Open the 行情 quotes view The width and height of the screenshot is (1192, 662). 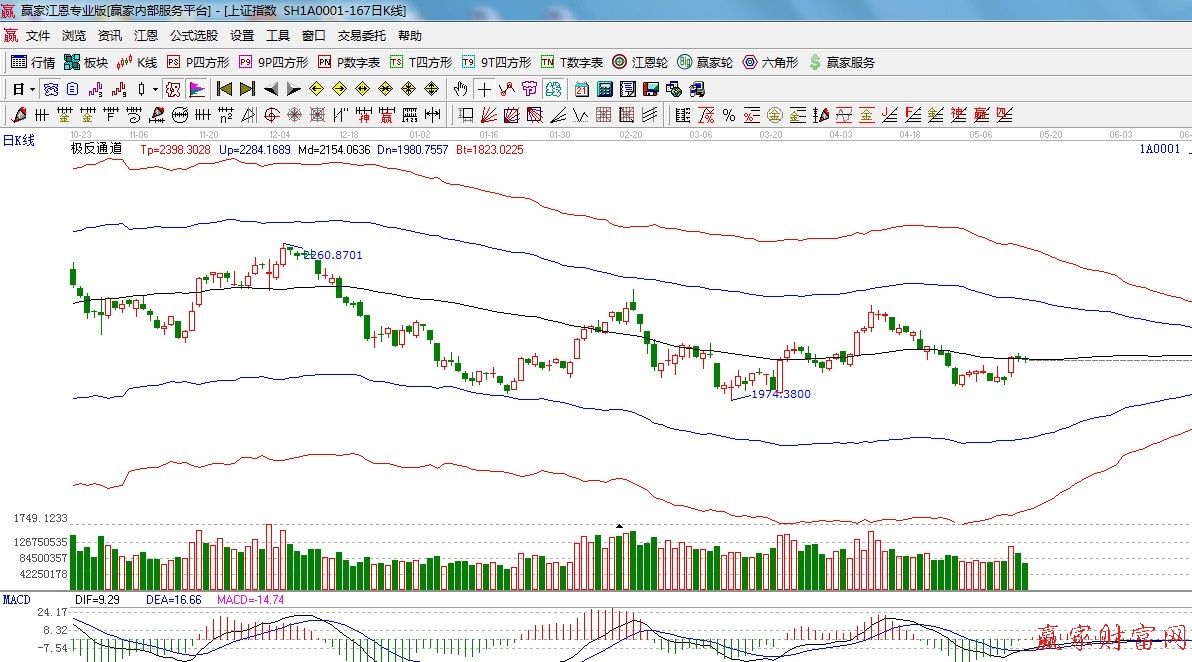33,62
